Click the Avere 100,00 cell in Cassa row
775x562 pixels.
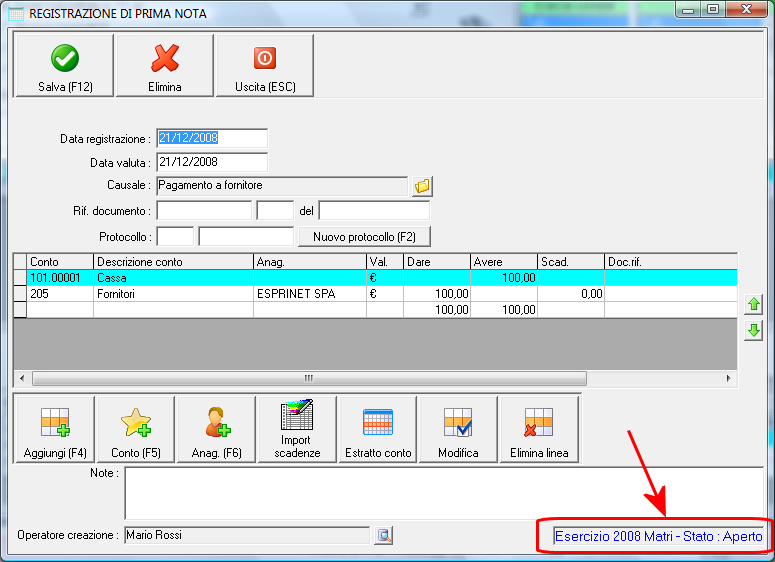pyautogui.click(x=504, y=278)
